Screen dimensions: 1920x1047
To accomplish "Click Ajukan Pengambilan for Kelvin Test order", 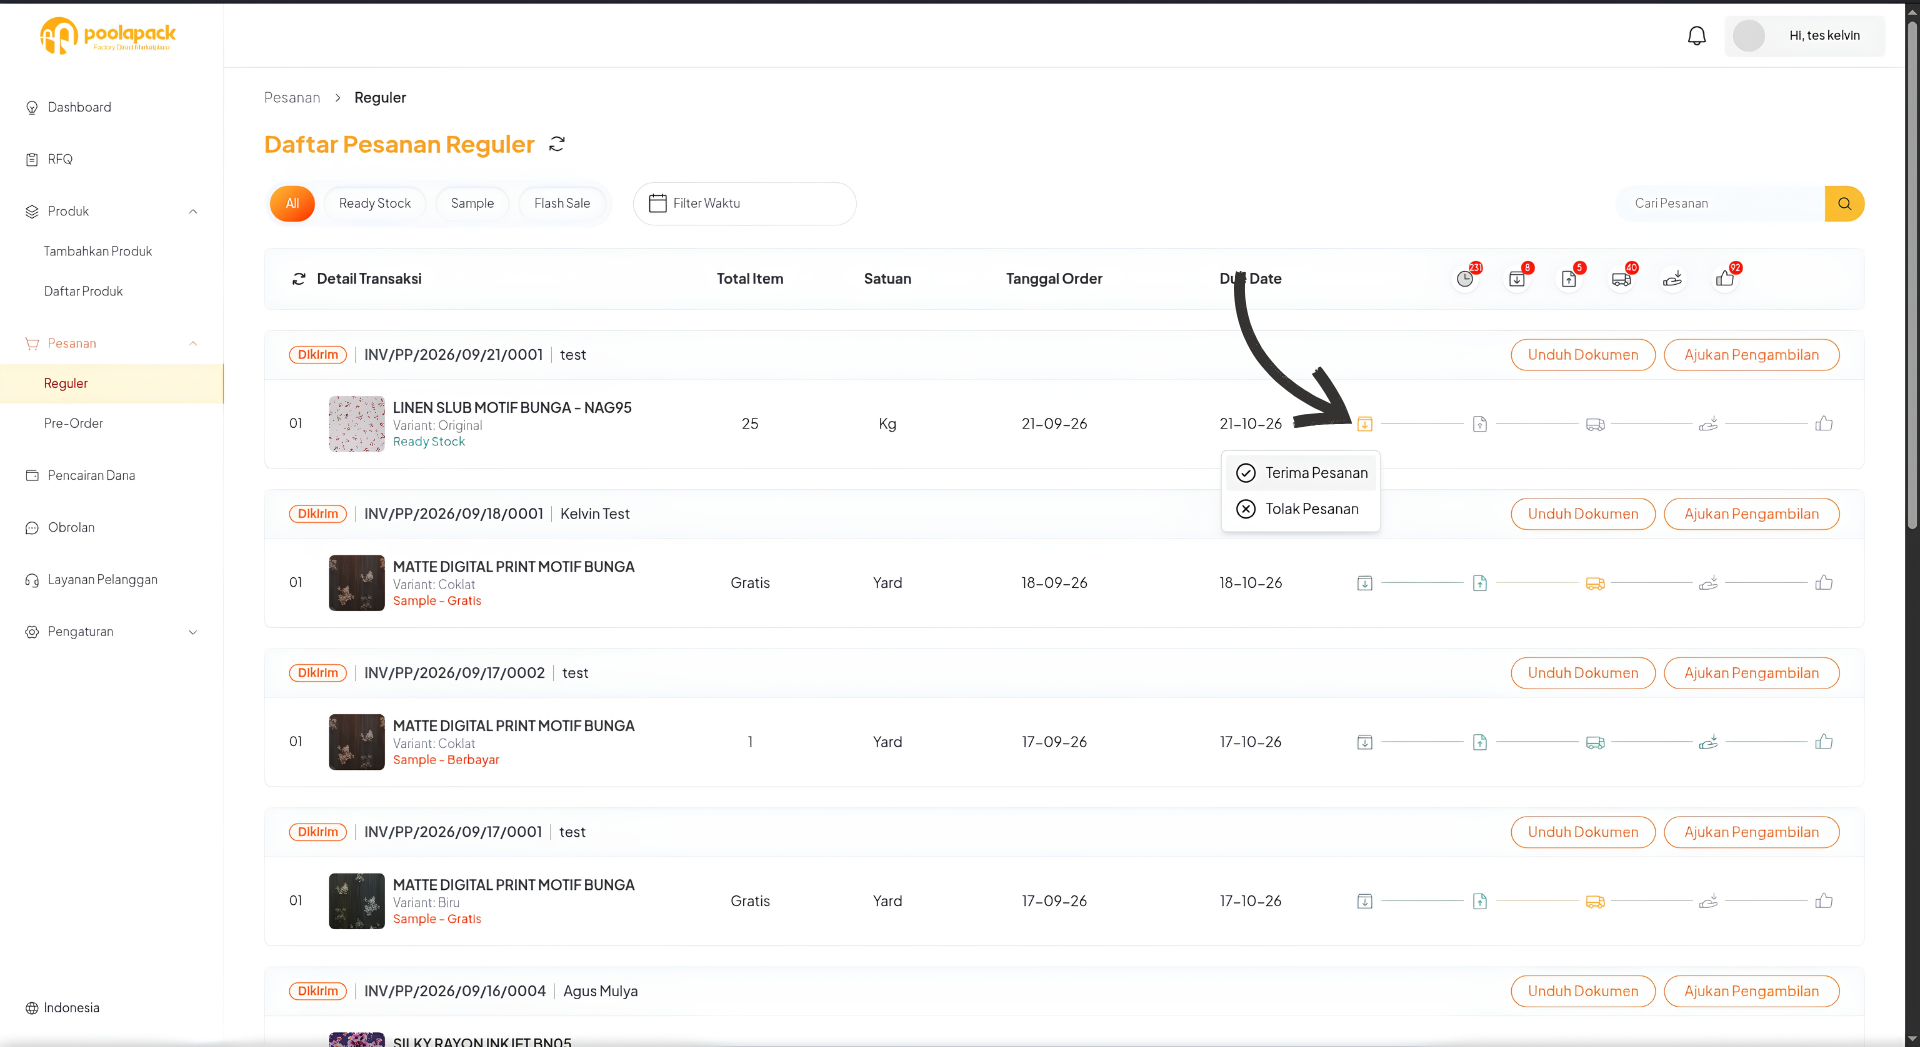I will 1751,514.
